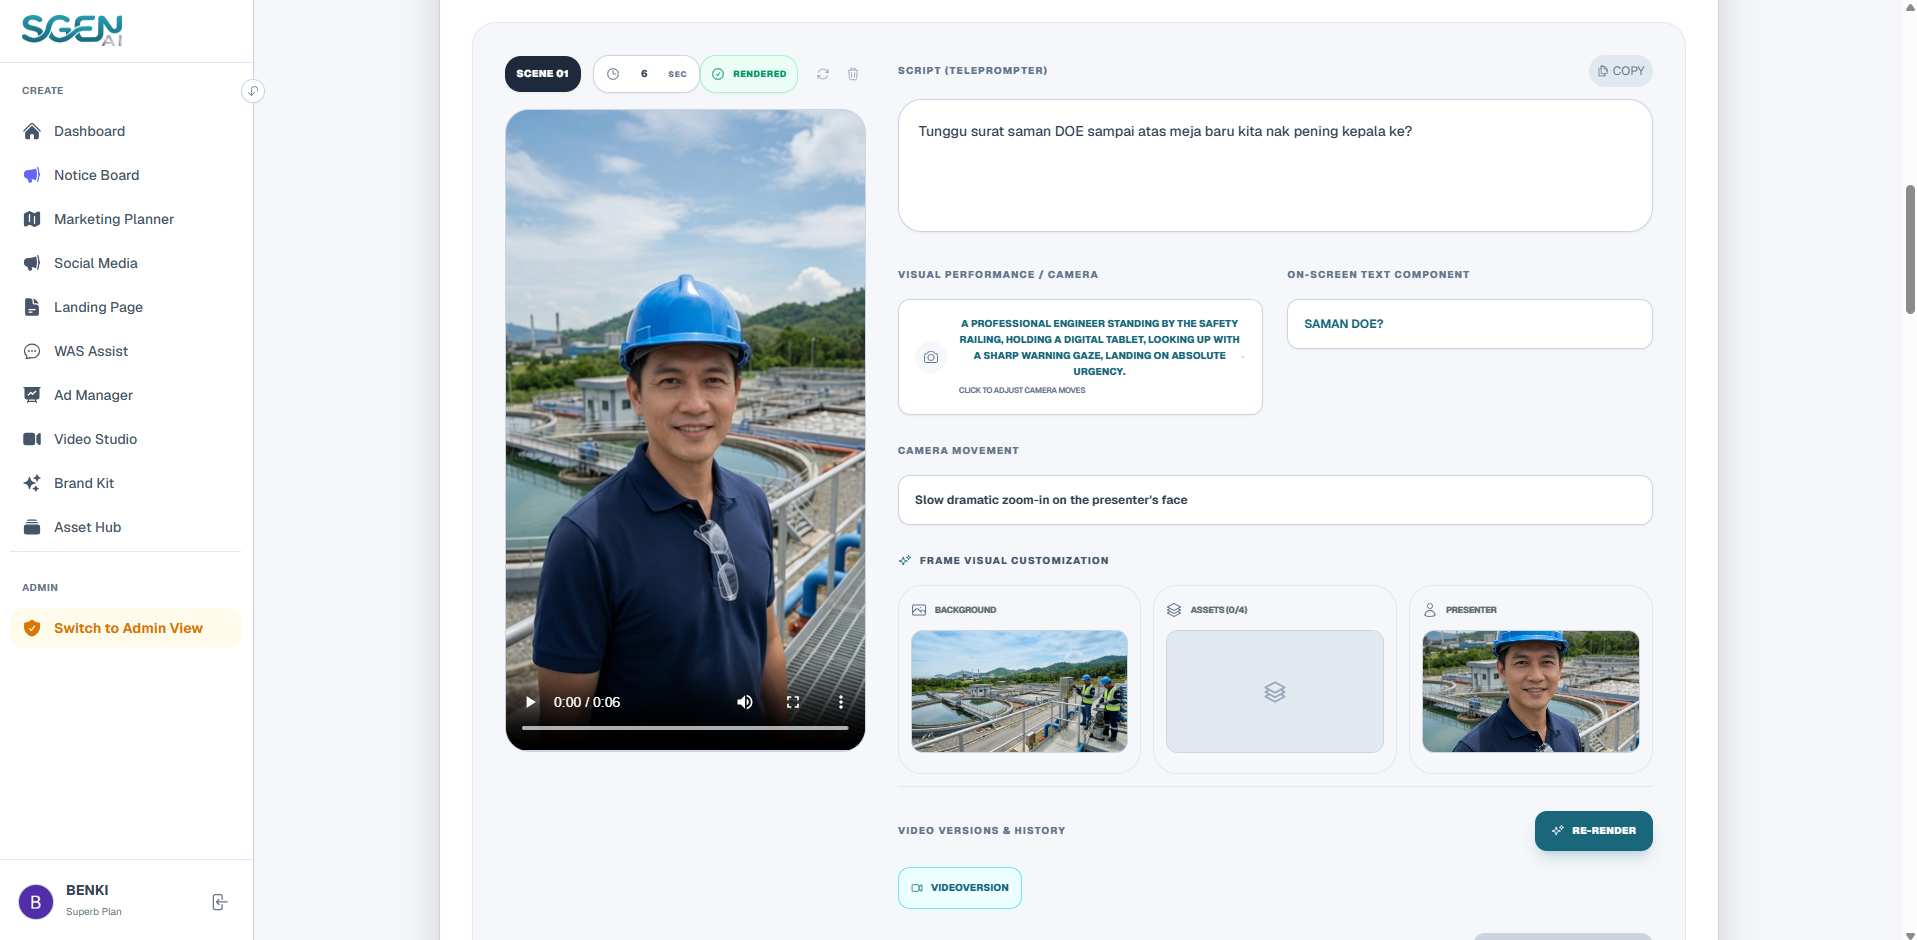Play the scene 01 video
Screen dimensions: 1917x940
coord(530,702)
